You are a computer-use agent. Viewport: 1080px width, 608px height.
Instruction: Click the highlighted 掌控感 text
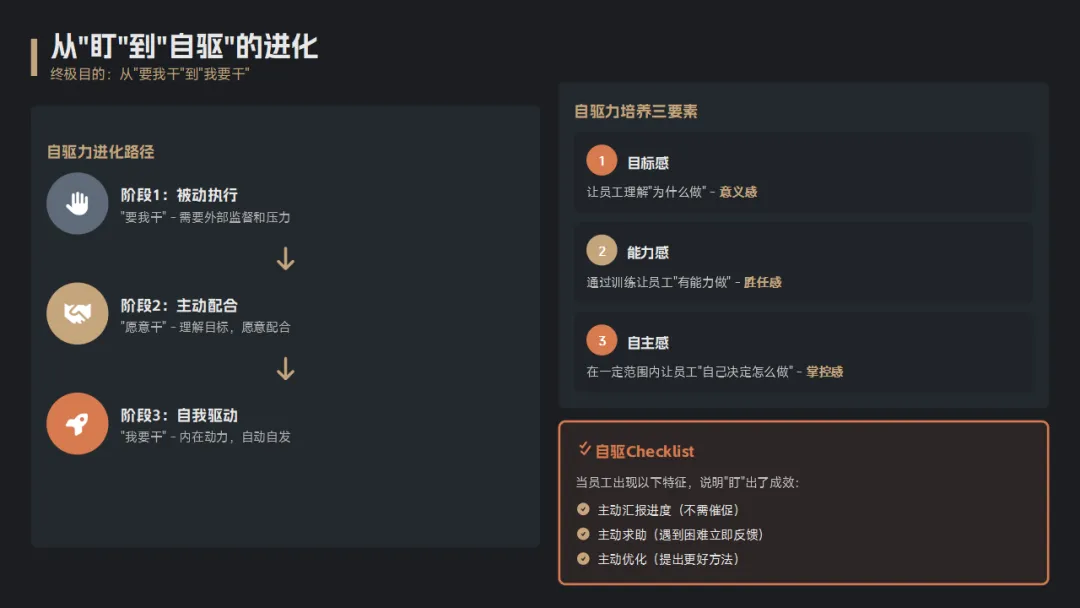click(824, 372)
